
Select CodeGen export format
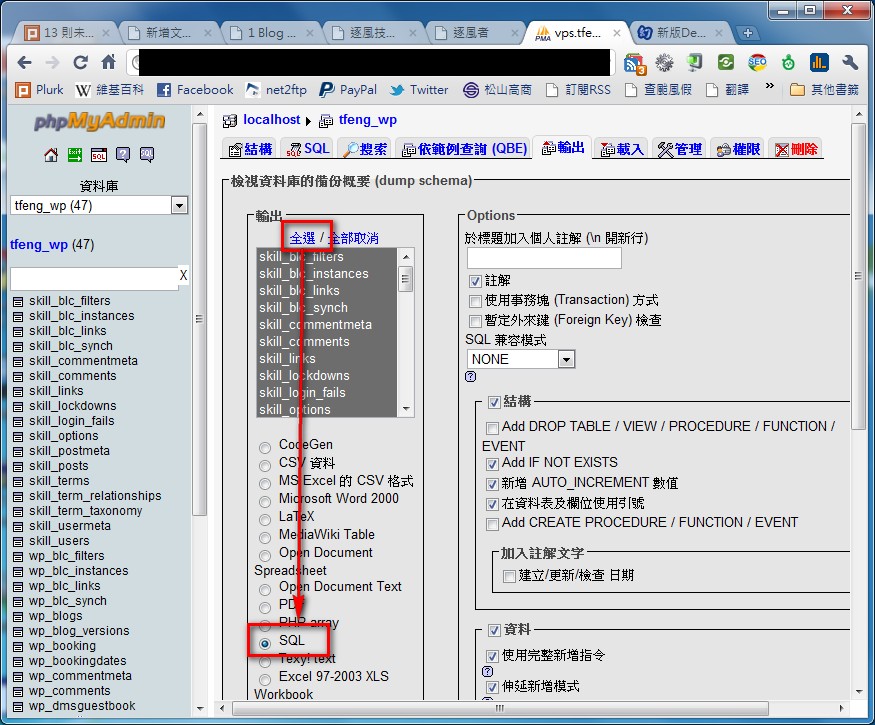pos(265,447)
